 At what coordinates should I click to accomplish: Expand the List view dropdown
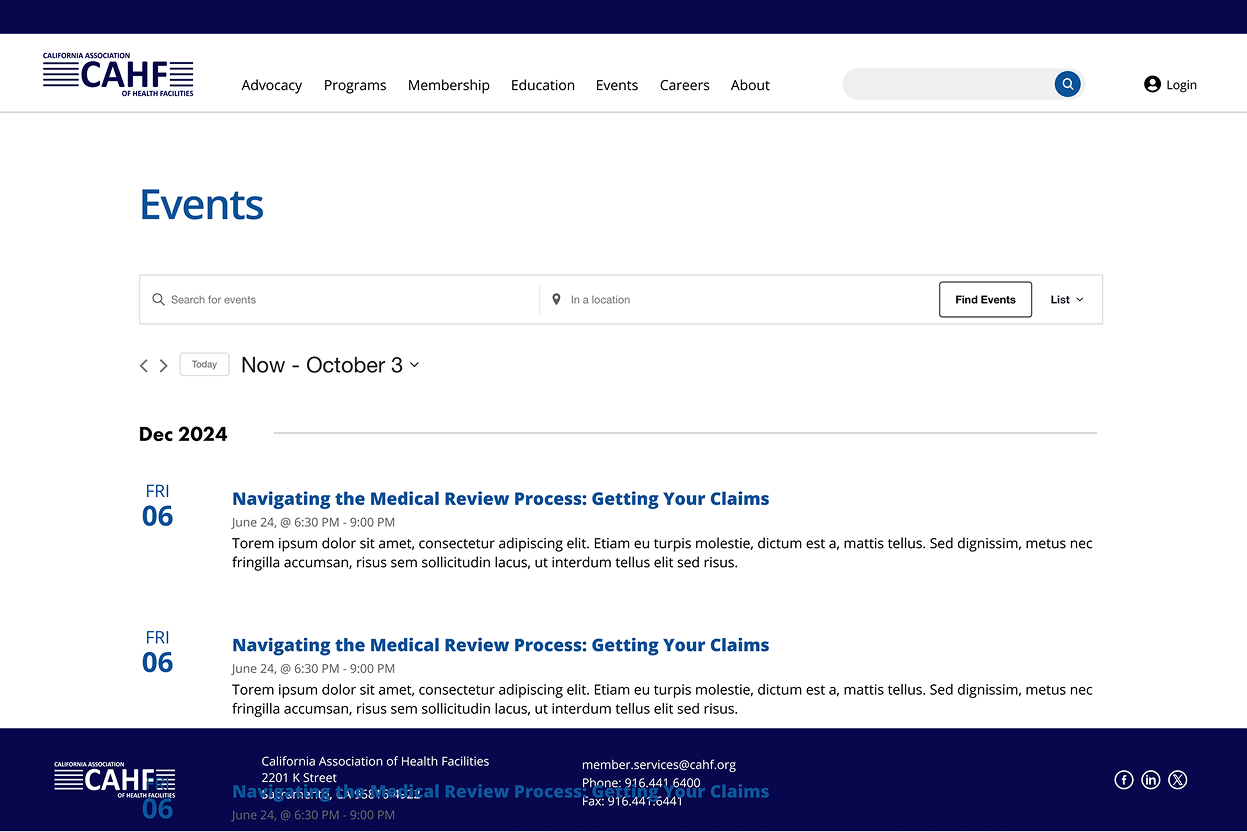click(x=1066, y=300)
